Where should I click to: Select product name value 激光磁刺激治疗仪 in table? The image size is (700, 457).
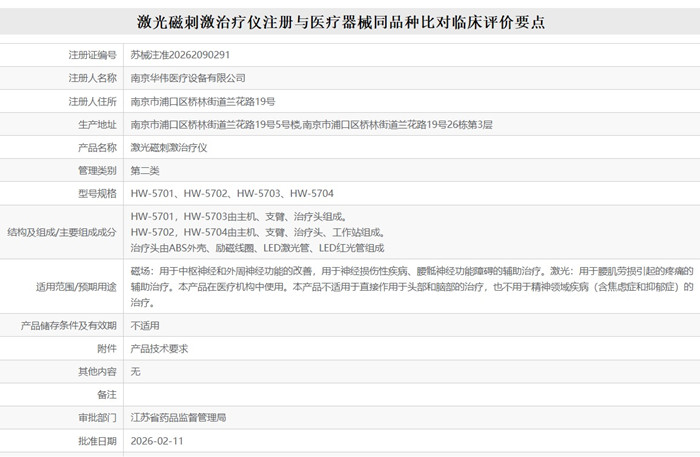pos(169,147)
